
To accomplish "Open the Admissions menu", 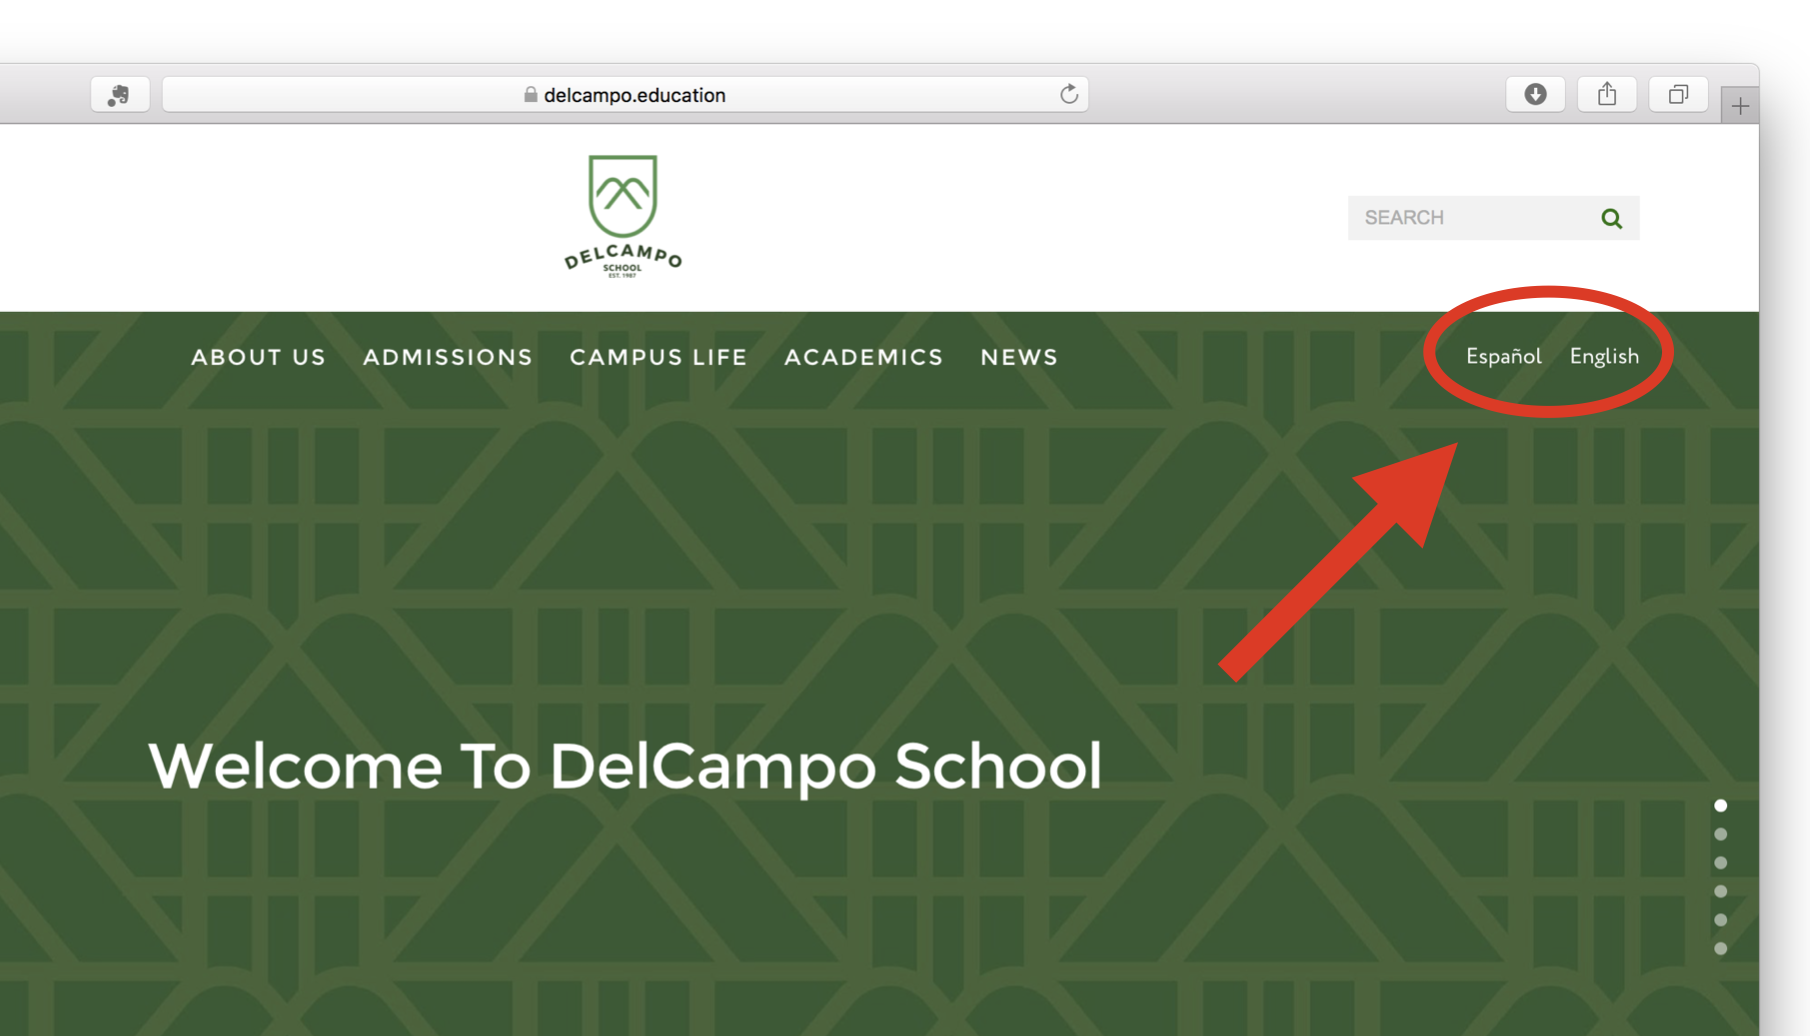I will tap(447, 357).
